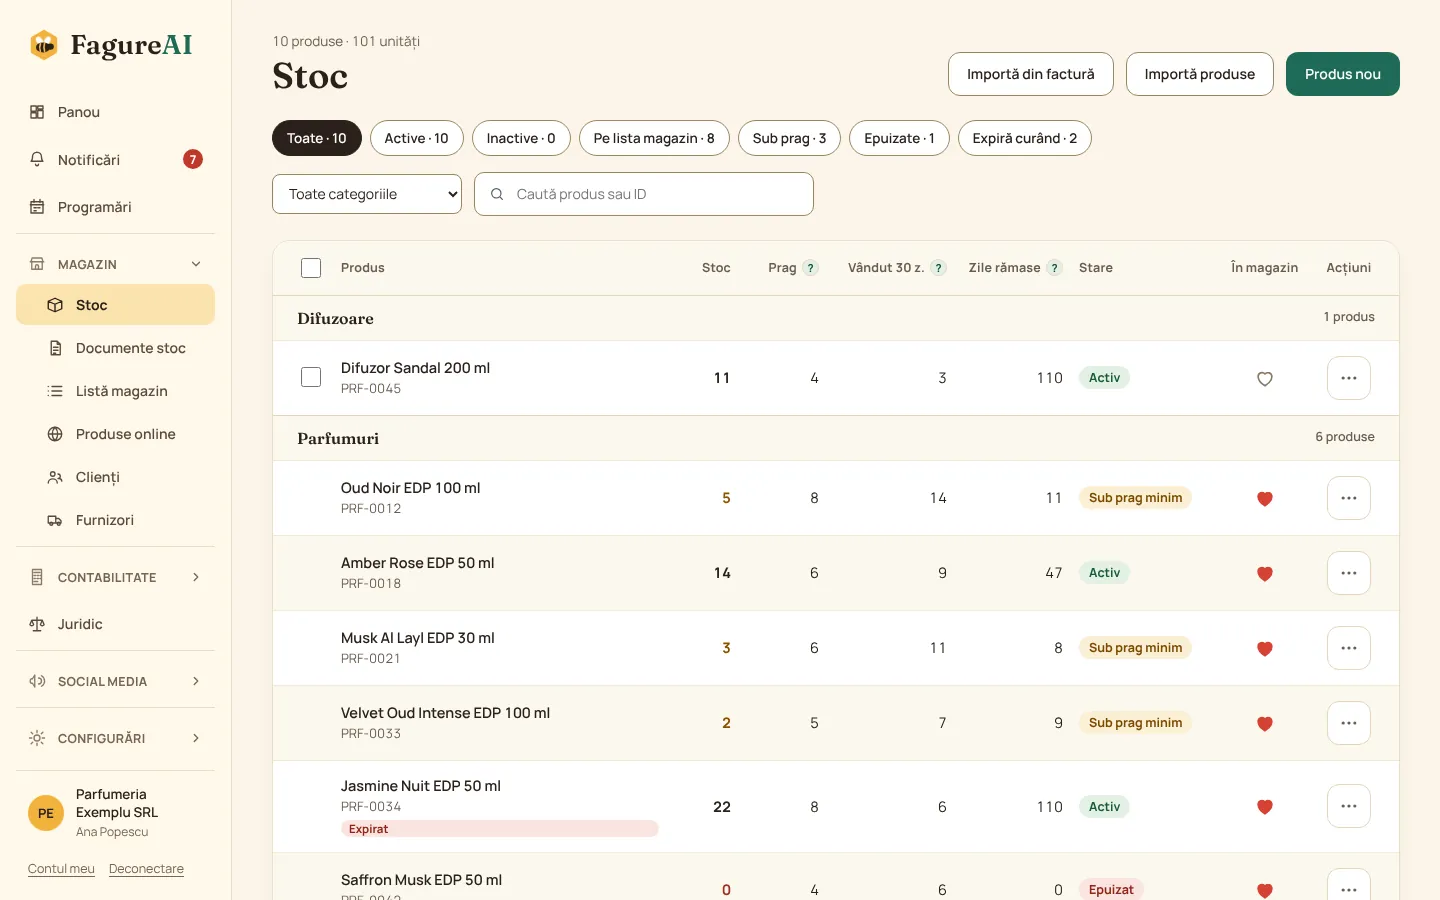Go to Produse online
1440x900 pixels.
pos(115,434)
